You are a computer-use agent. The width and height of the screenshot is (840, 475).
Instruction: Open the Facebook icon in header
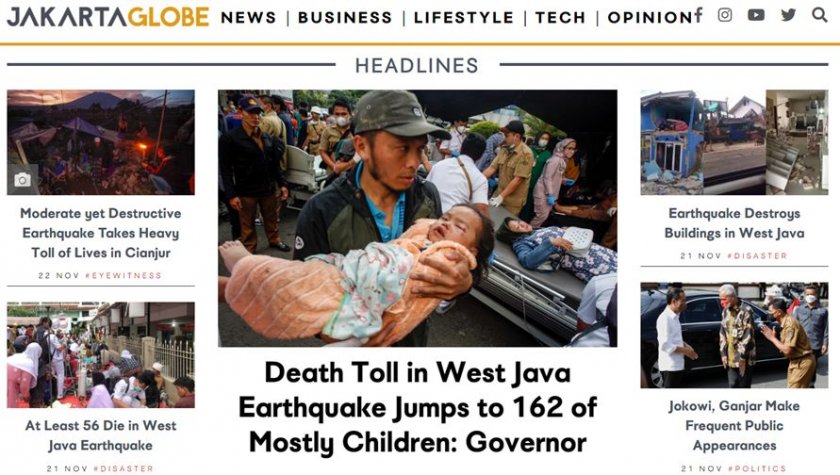[699, 15]
